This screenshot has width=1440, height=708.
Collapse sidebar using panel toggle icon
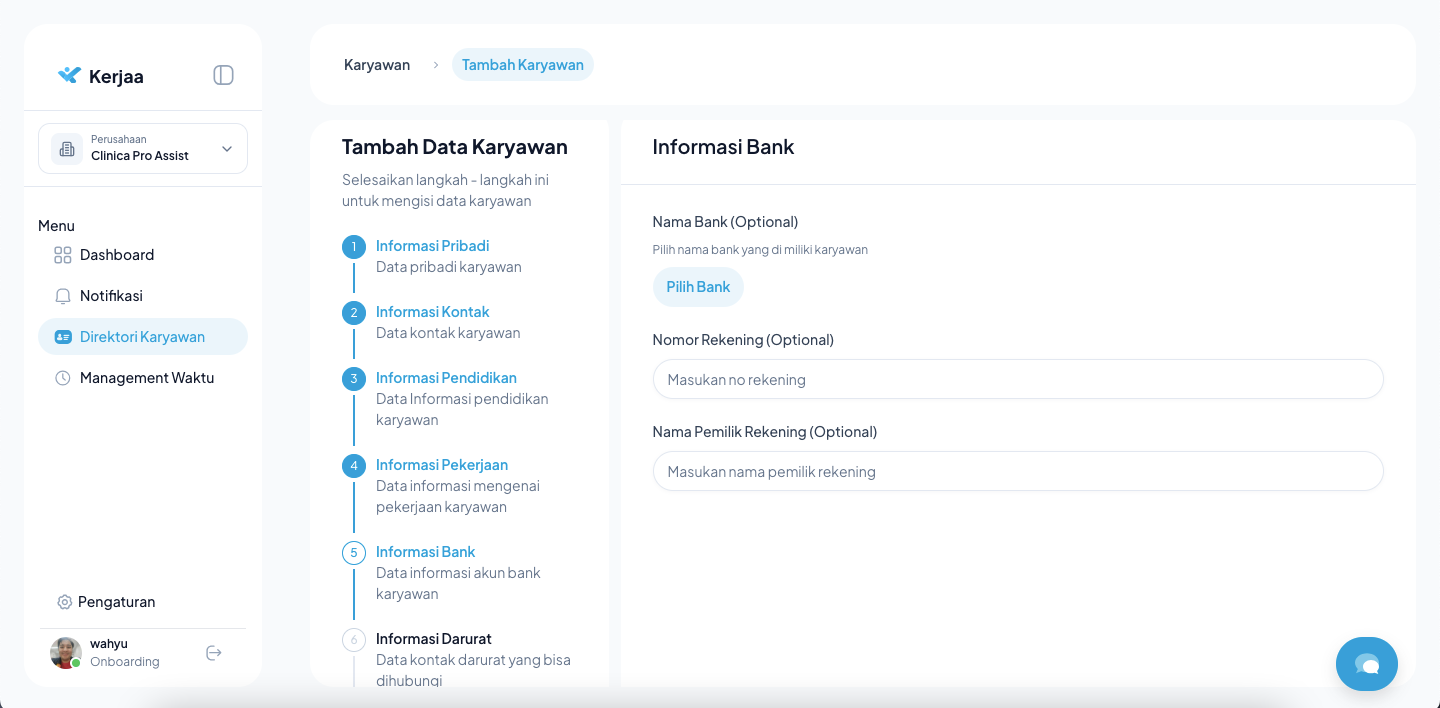pyautogui.click(x=223, y=75)
